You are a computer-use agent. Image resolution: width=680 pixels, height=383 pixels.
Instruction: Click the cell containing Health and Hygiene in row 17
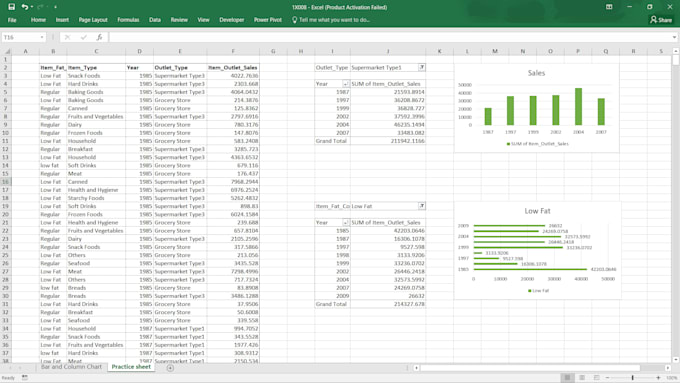pyautogui.click(x=96, y=190)
